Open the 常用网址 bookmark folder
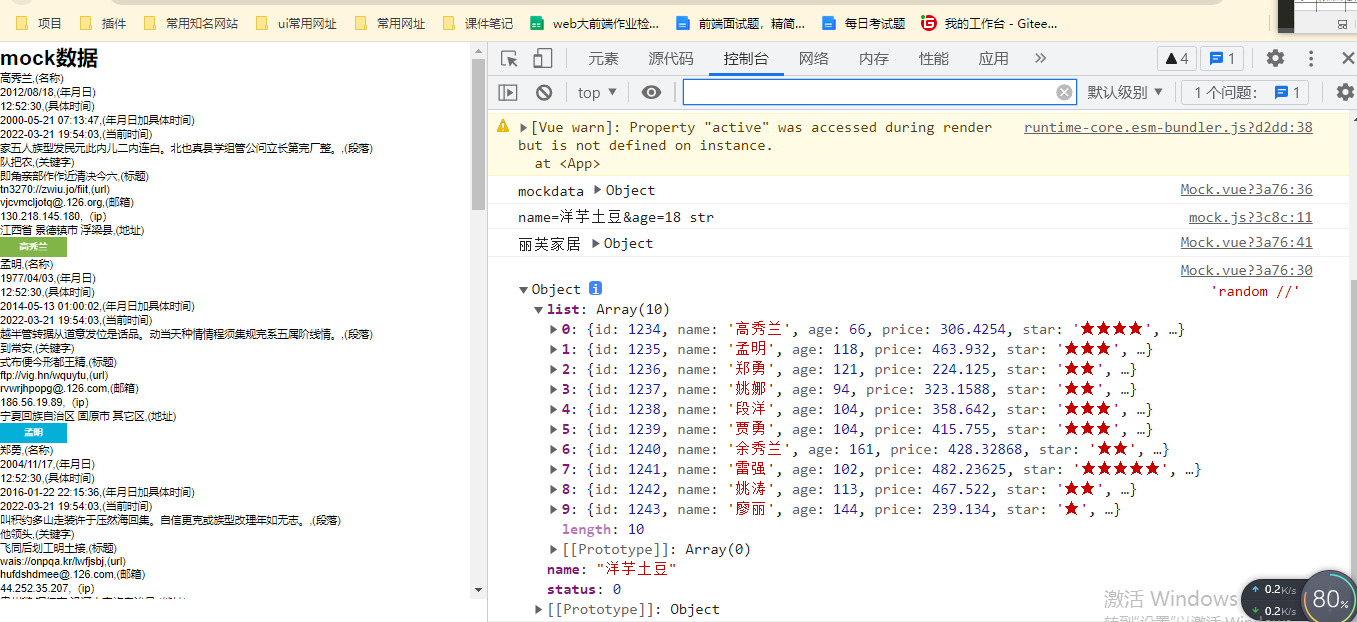Screen dimensions: 1357x622 click(390, 23)
